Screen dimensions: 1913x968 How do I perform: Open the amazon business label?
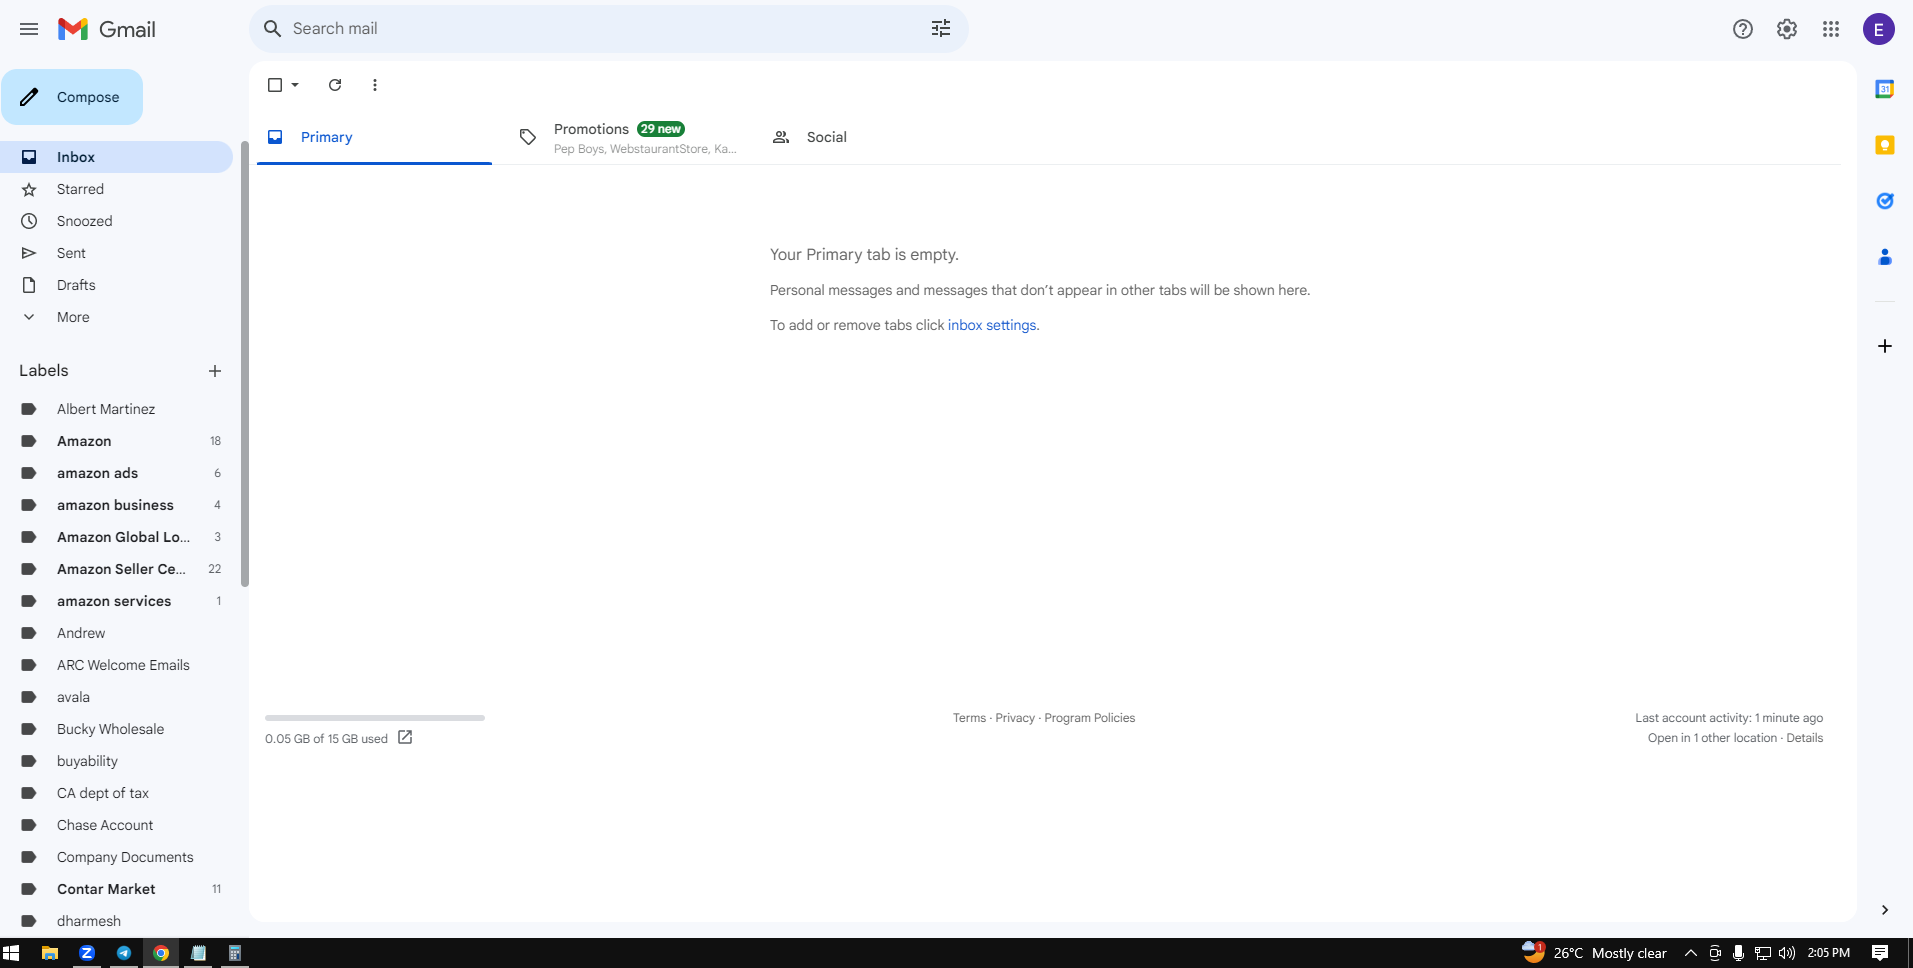116,505
